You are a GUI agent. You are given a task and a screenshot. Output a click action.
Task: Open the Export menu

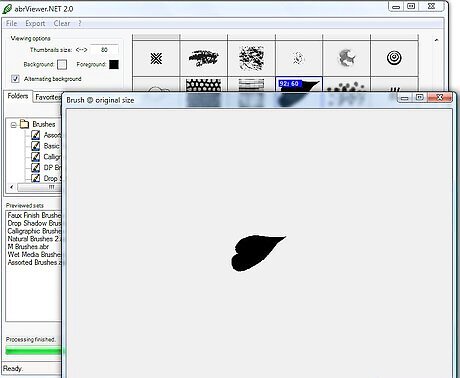pyautogui.click(x=35, y=23)
